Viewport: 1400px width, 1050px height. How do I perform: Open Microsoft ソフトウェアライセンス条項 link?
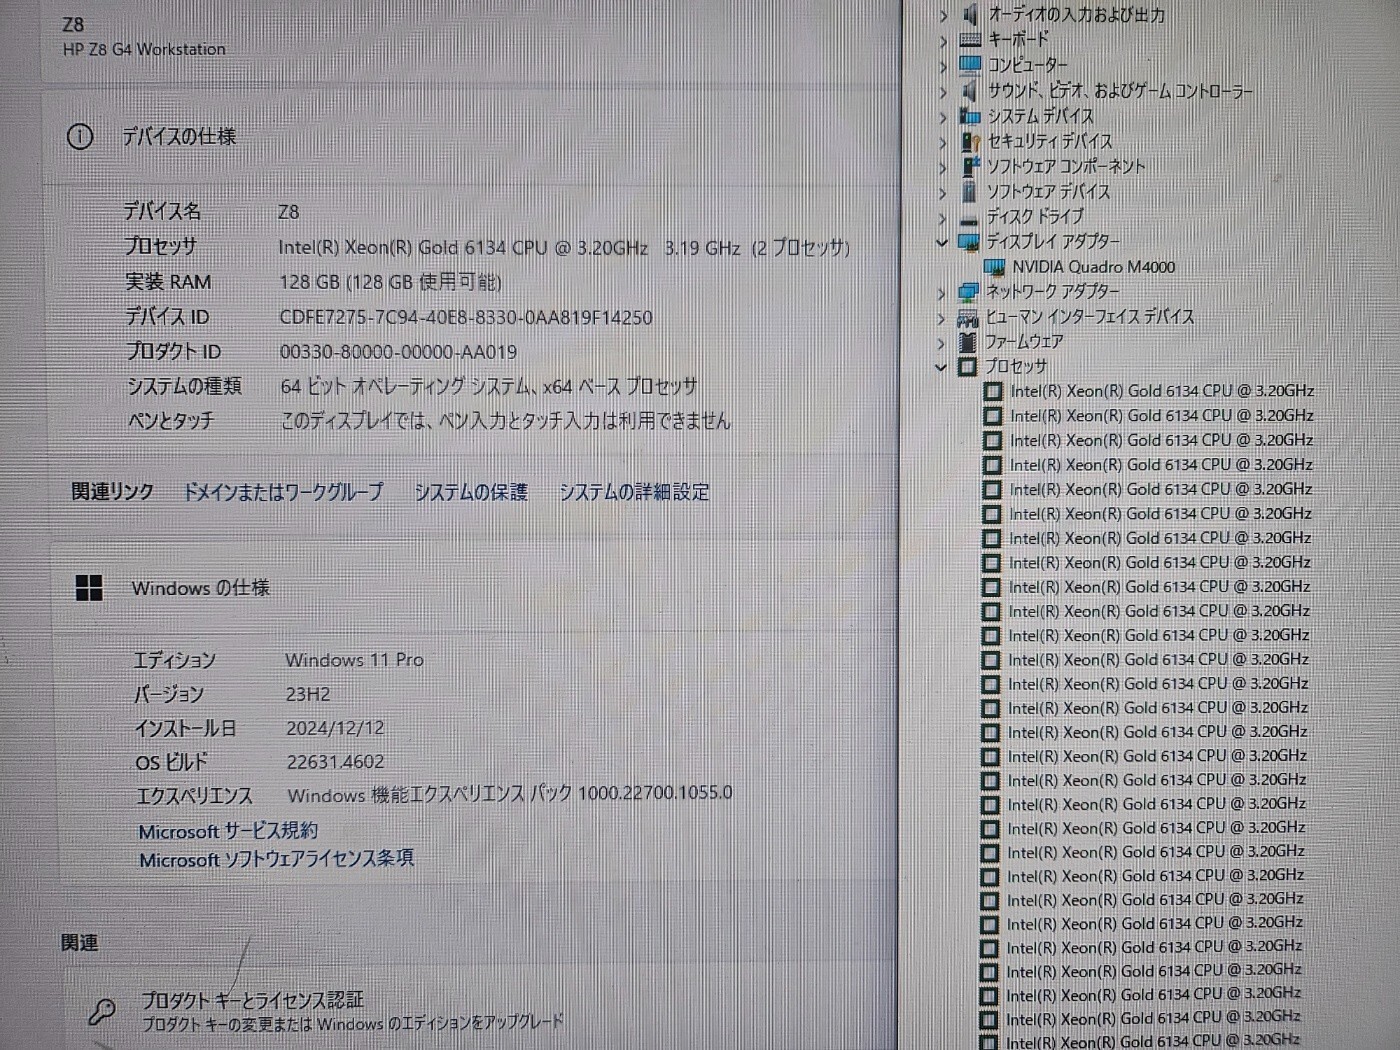[276, 859]
